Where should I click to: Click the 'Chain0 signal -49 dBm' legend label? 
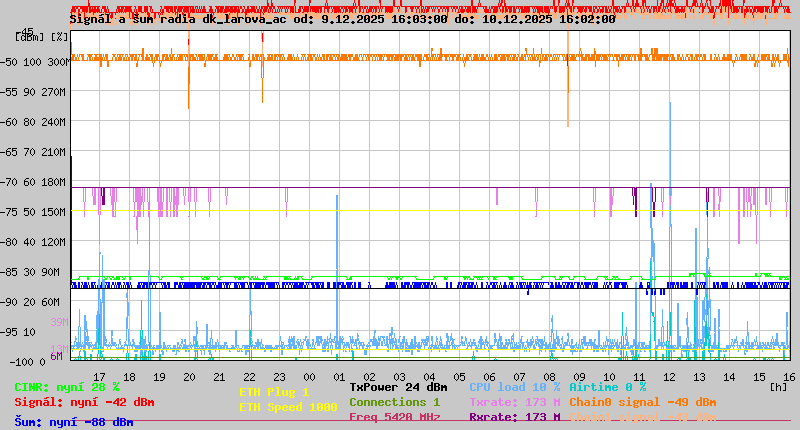pyautogui.click(x=643, y=402)
